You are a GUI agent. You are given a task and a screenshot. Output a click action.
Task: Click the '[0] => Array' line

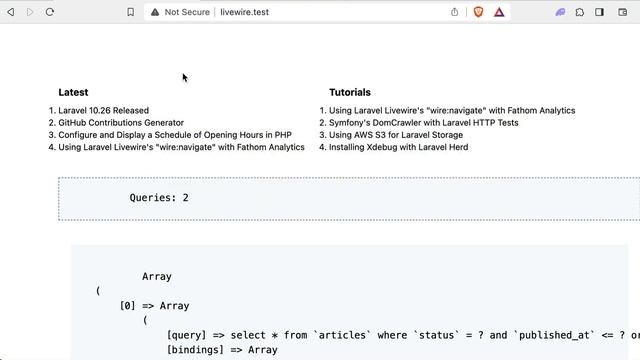pyautogui.click(x=154, y=306)
